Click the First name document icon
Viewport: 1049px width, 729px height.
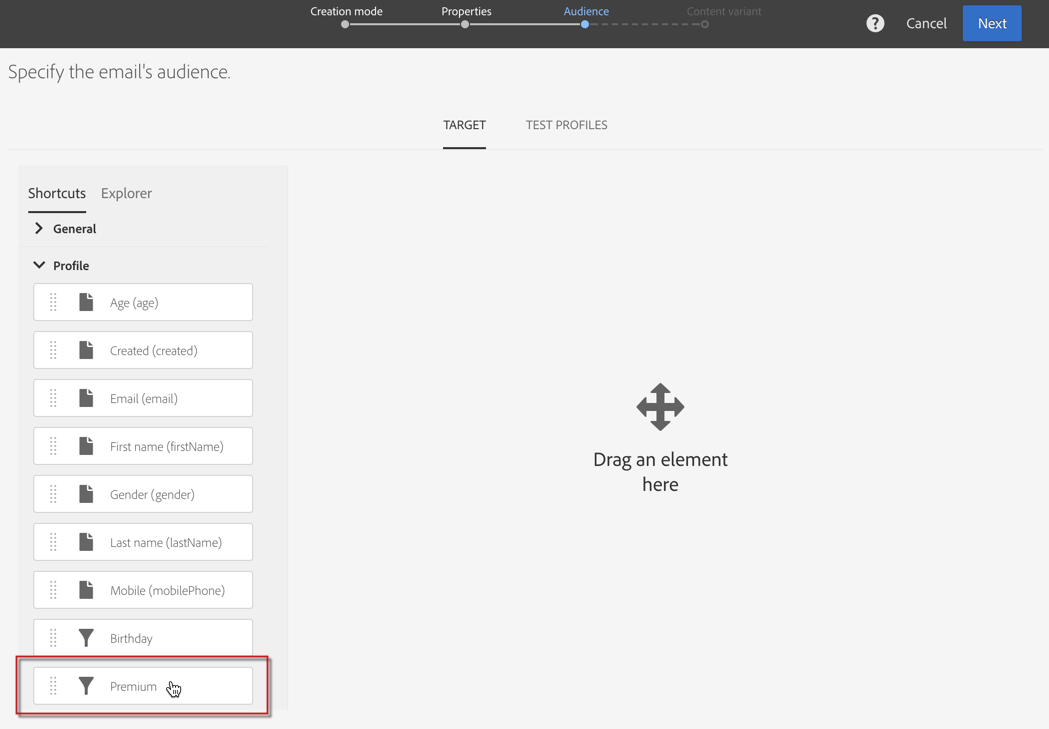tap(86, 446)
